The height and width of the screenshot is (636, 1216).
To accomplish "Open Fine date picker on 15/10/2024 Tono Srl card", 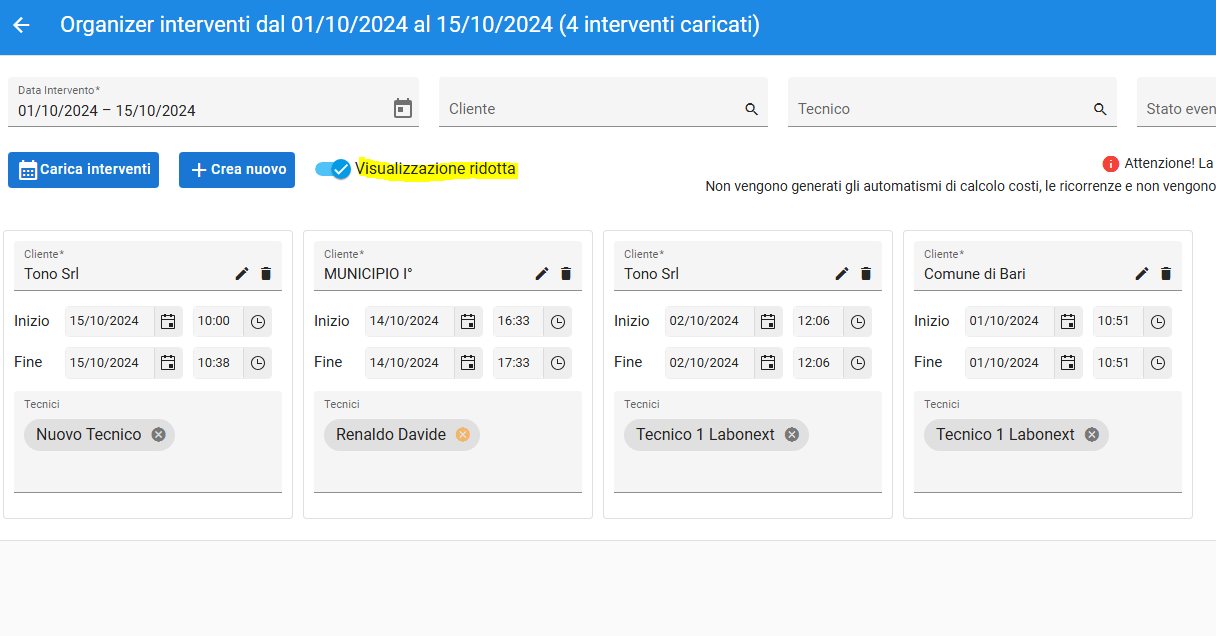I will pos(168,363).
